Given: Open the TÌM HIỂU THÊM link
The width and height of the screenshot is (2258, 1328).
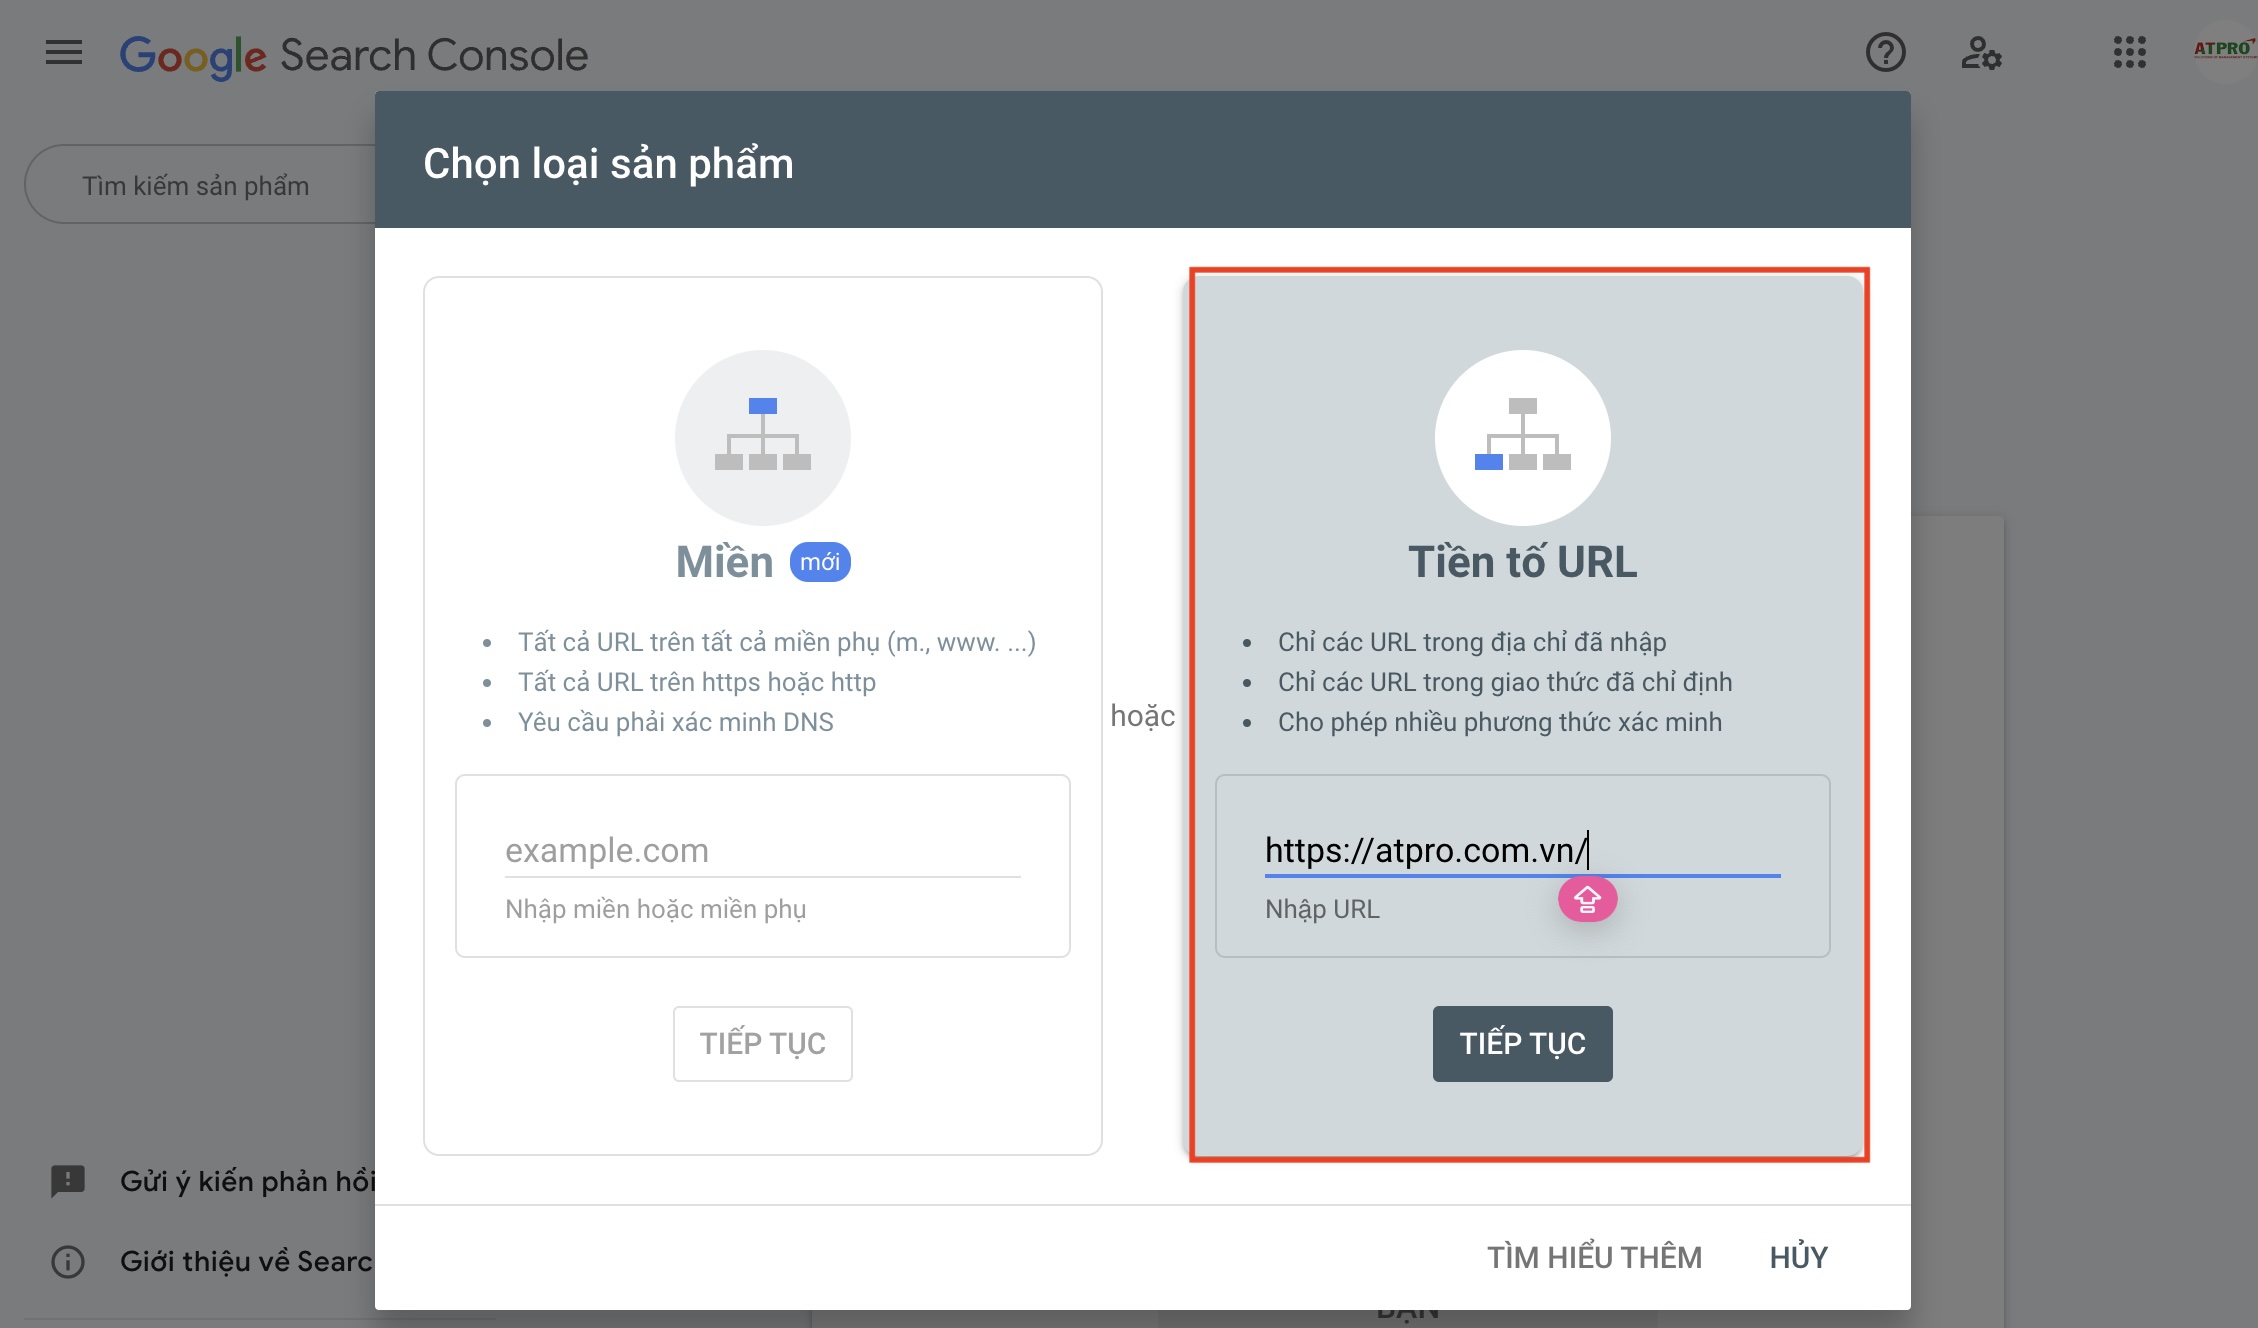Looking at the screenshot, I should coord(1594,1257).
